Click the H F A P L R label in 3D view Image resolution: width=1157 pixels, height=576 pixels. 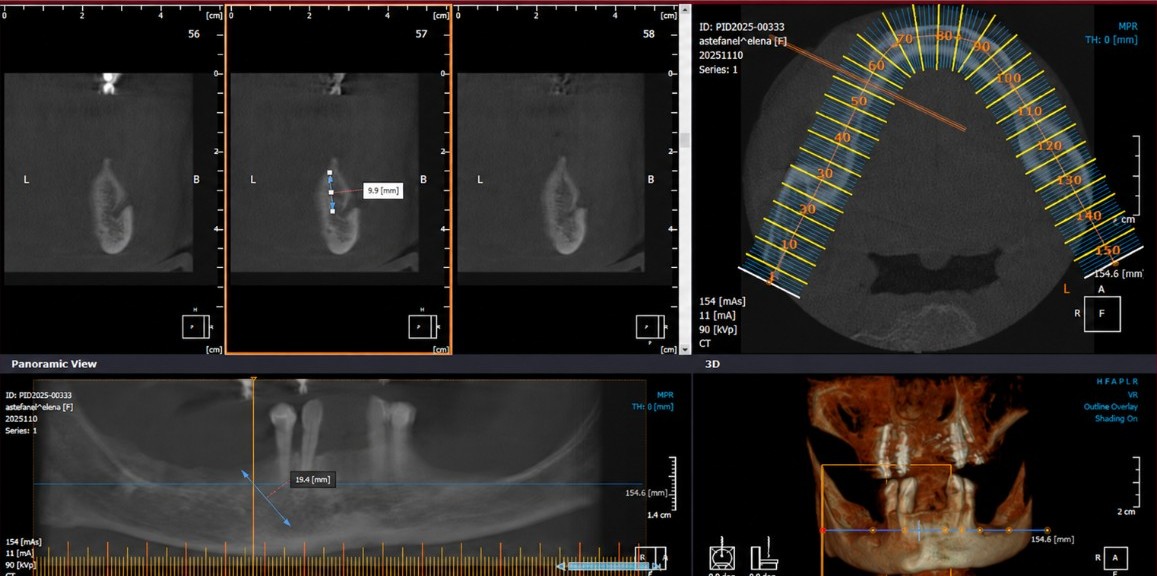(x=1117, y=382)
